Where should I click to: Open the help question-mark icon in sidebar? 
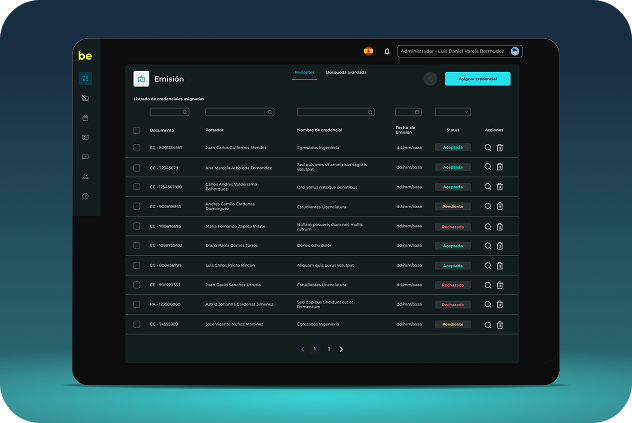point(85,196)
